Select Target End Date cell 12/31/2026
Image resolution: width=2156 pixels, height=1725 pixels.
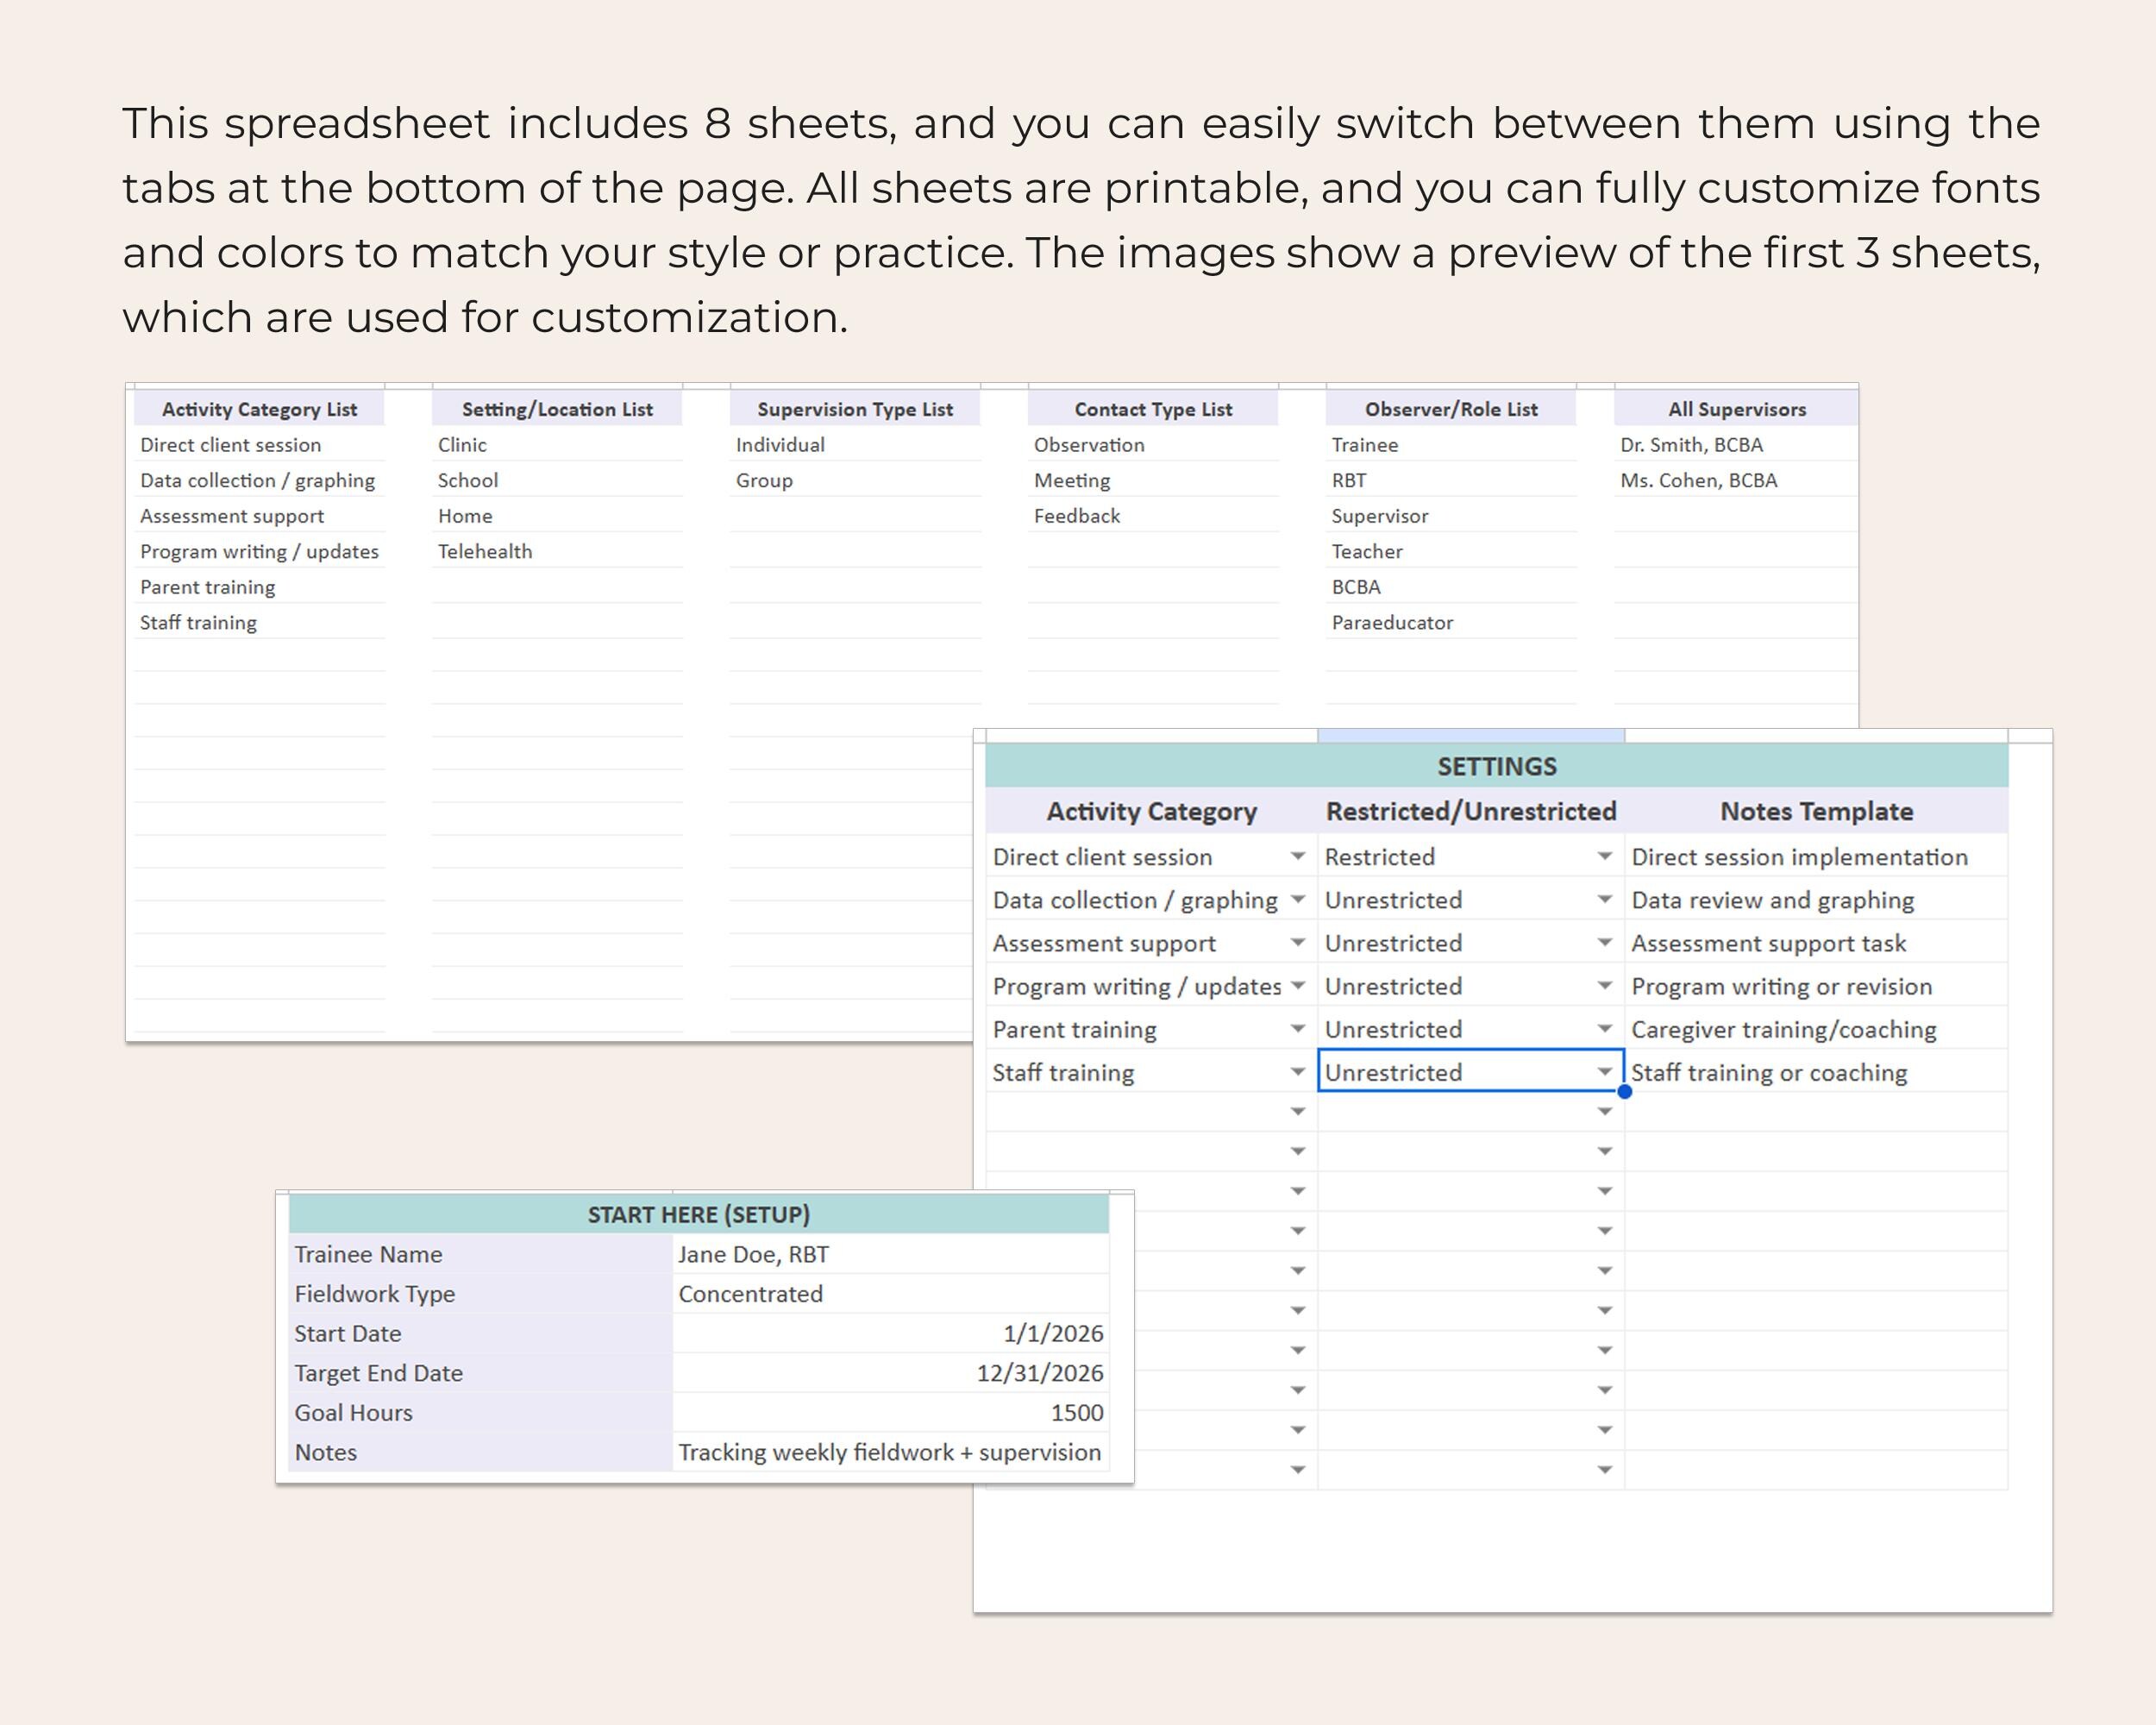pos(890,1373)
